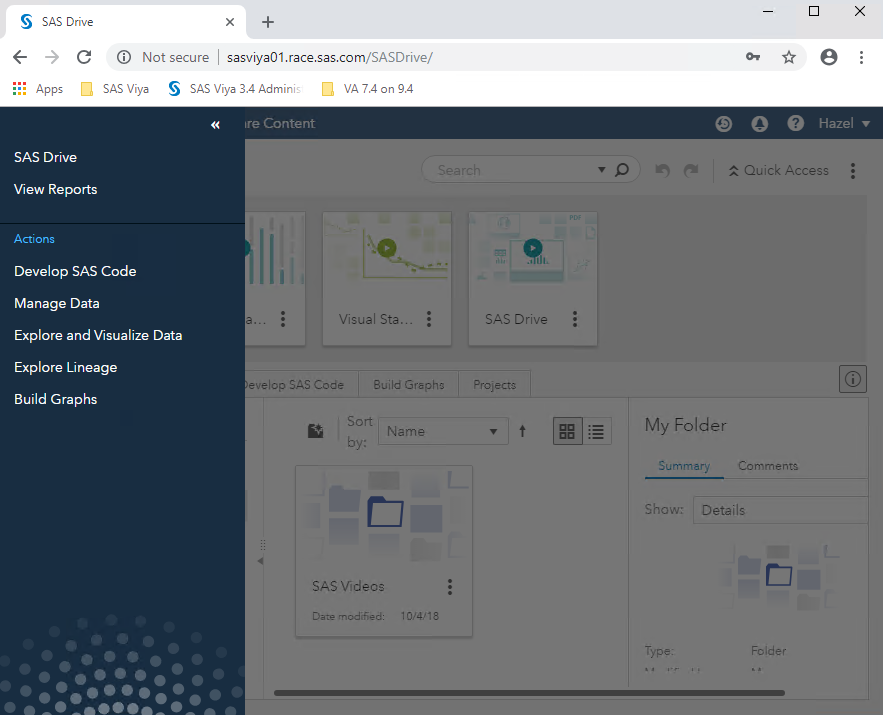The width and height of the screenshot is (883, 715).
Task: Reload the browser page
Action: point(84,57)
